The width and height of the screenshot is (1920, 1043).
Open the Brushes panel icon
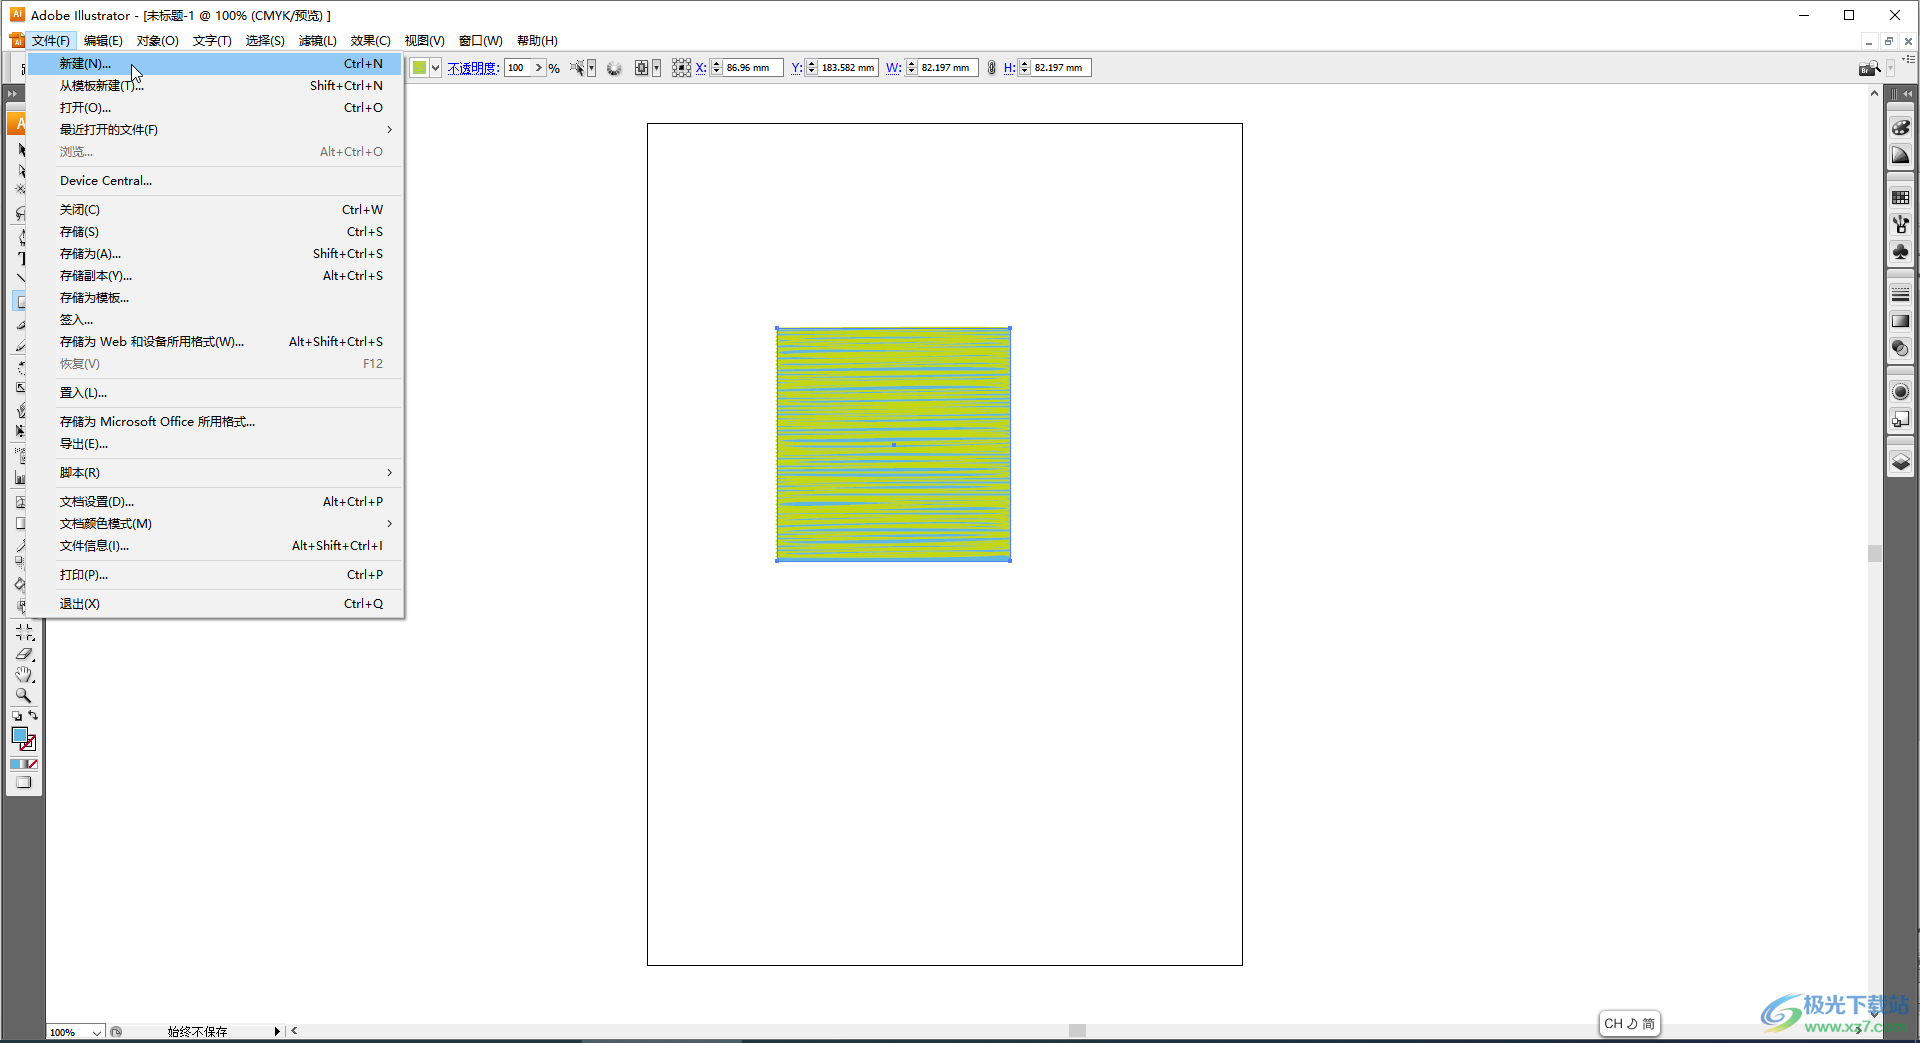pos(1900,225)
